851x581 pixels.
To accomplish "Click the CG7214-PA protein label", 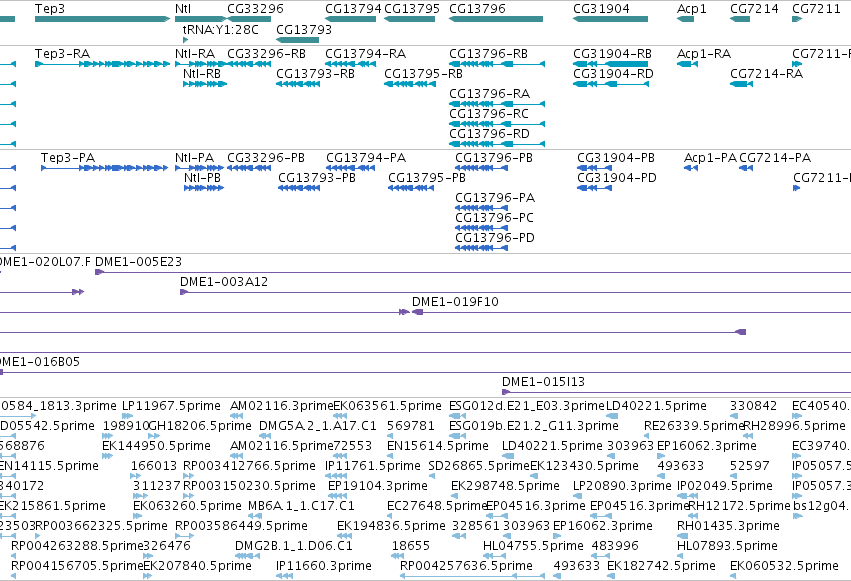I will click(x=775, y=158).
